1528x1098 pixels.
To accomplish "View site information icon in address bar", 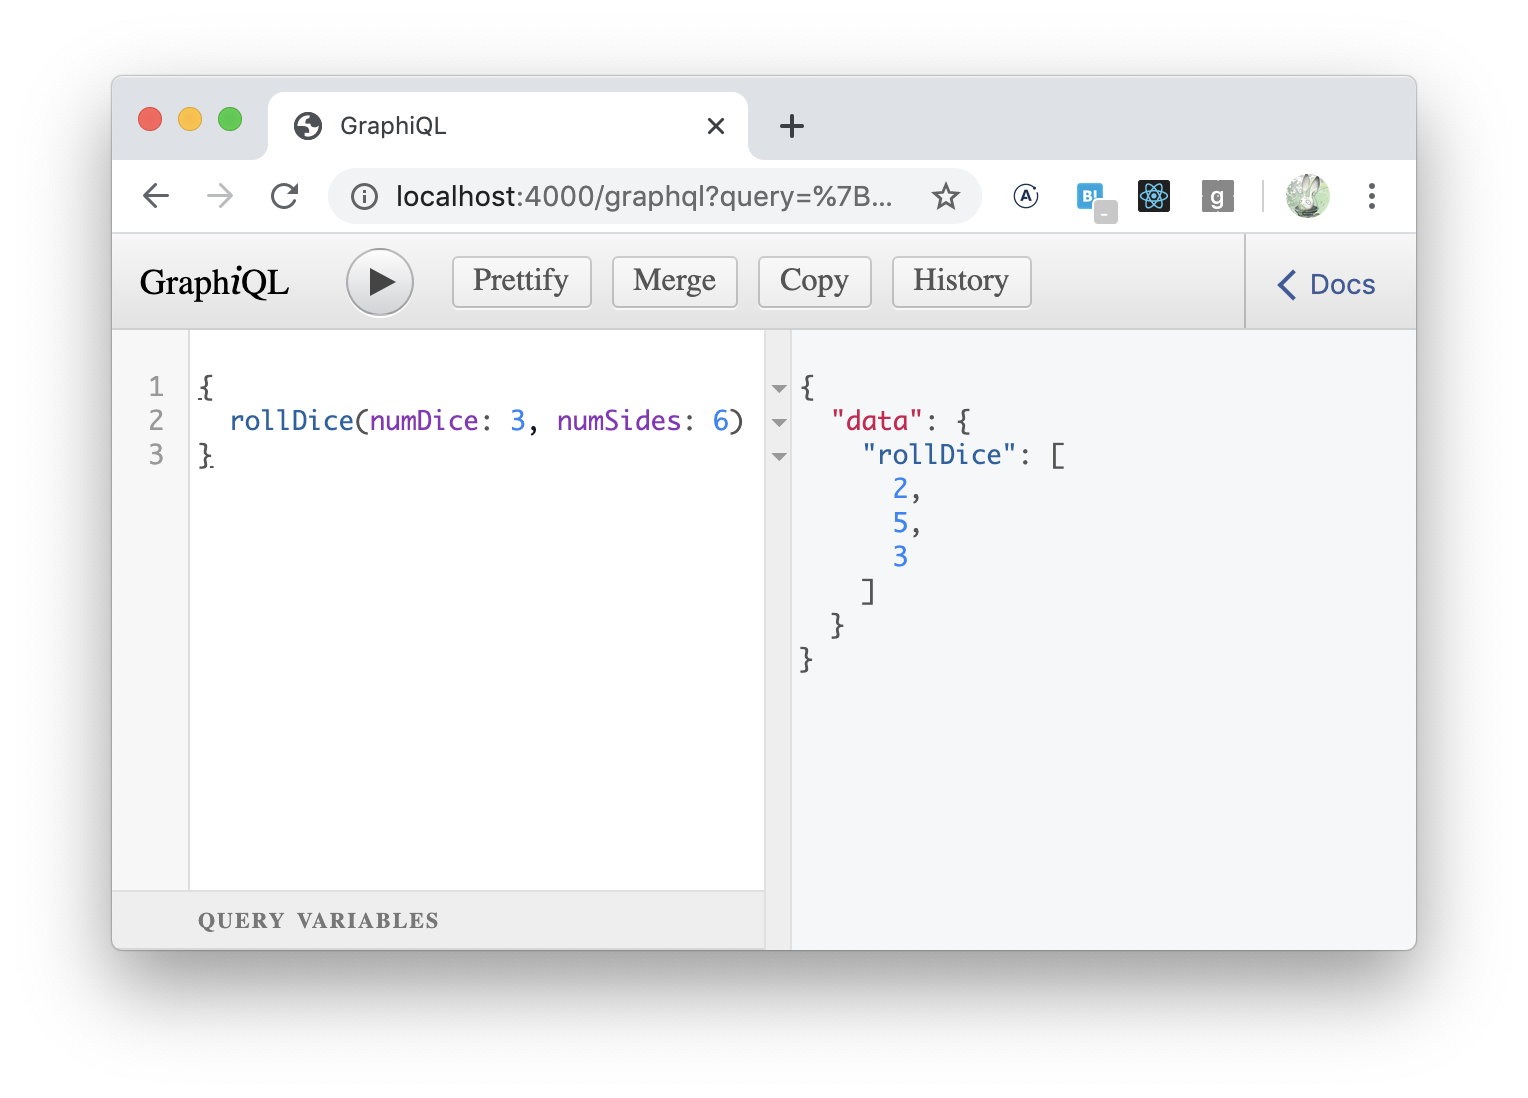I will tap(364, 196).
